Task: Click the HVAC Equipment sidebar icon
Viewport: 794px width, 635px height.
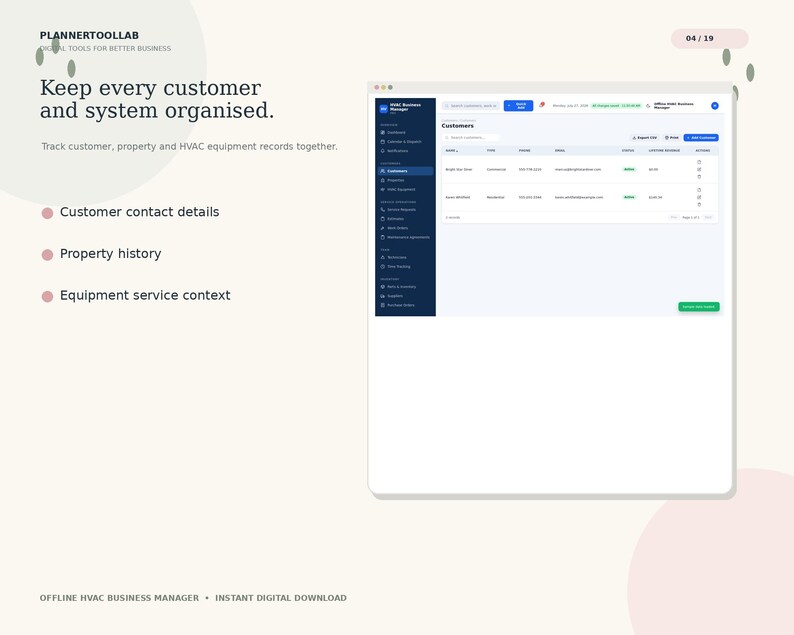Action: (382, 189)
